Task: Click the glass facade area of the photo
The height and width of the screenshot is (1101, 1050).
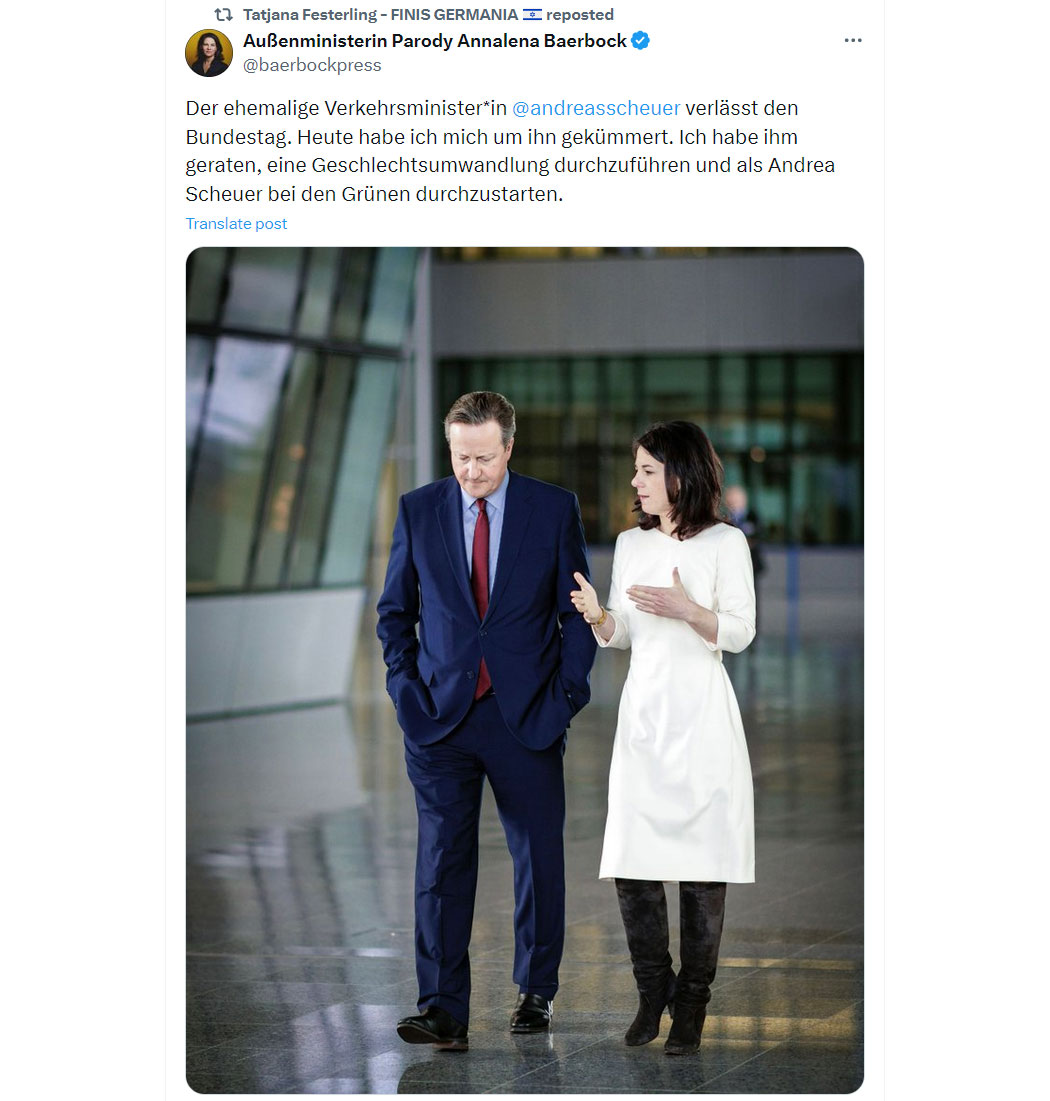Action: [295, 421]
